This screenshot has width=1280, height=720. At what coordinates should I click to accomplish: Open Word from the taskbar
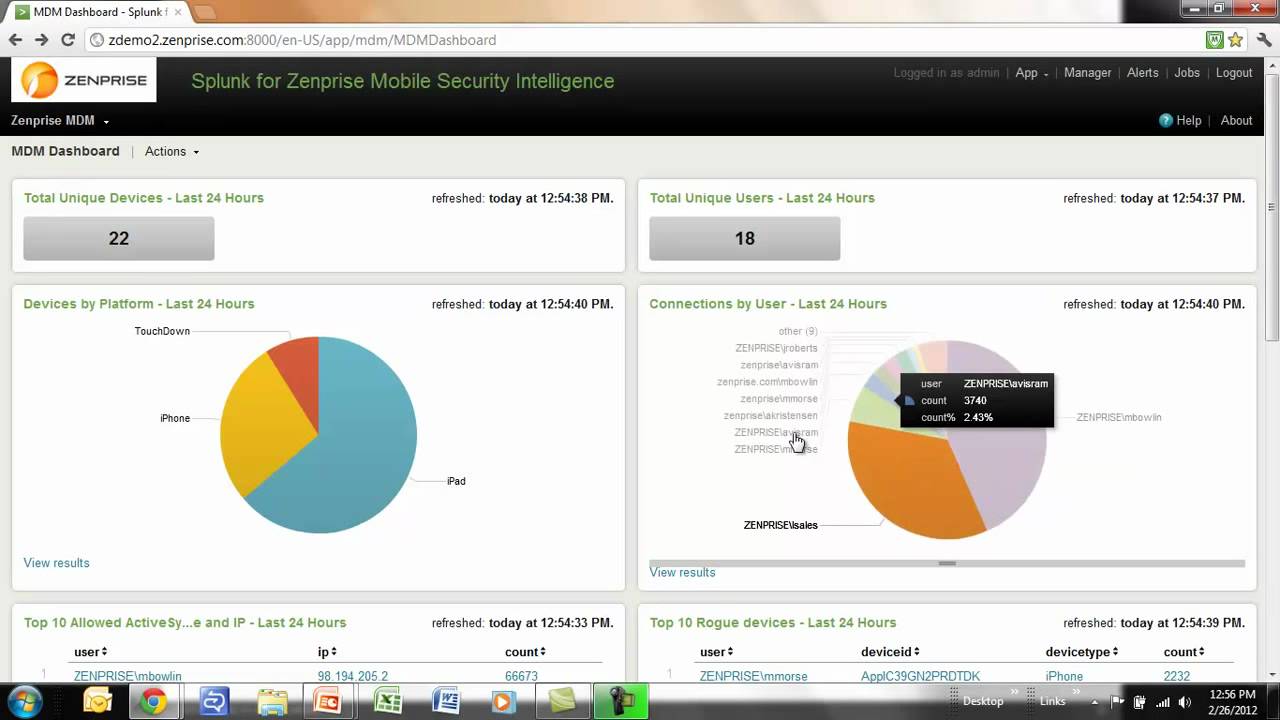445,701
